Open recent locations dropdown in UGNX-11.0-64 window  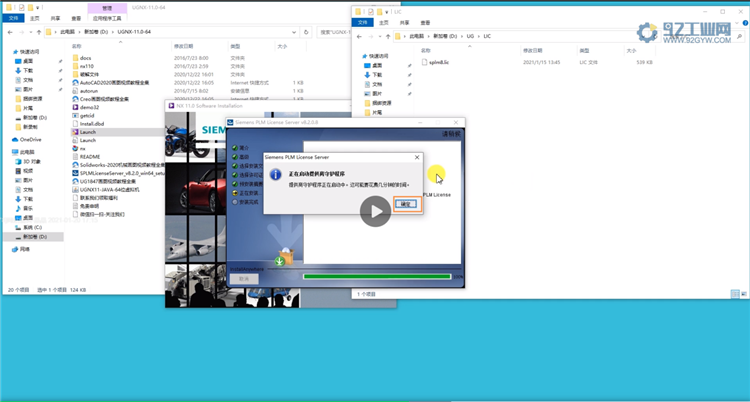click(x=30, y=32)
